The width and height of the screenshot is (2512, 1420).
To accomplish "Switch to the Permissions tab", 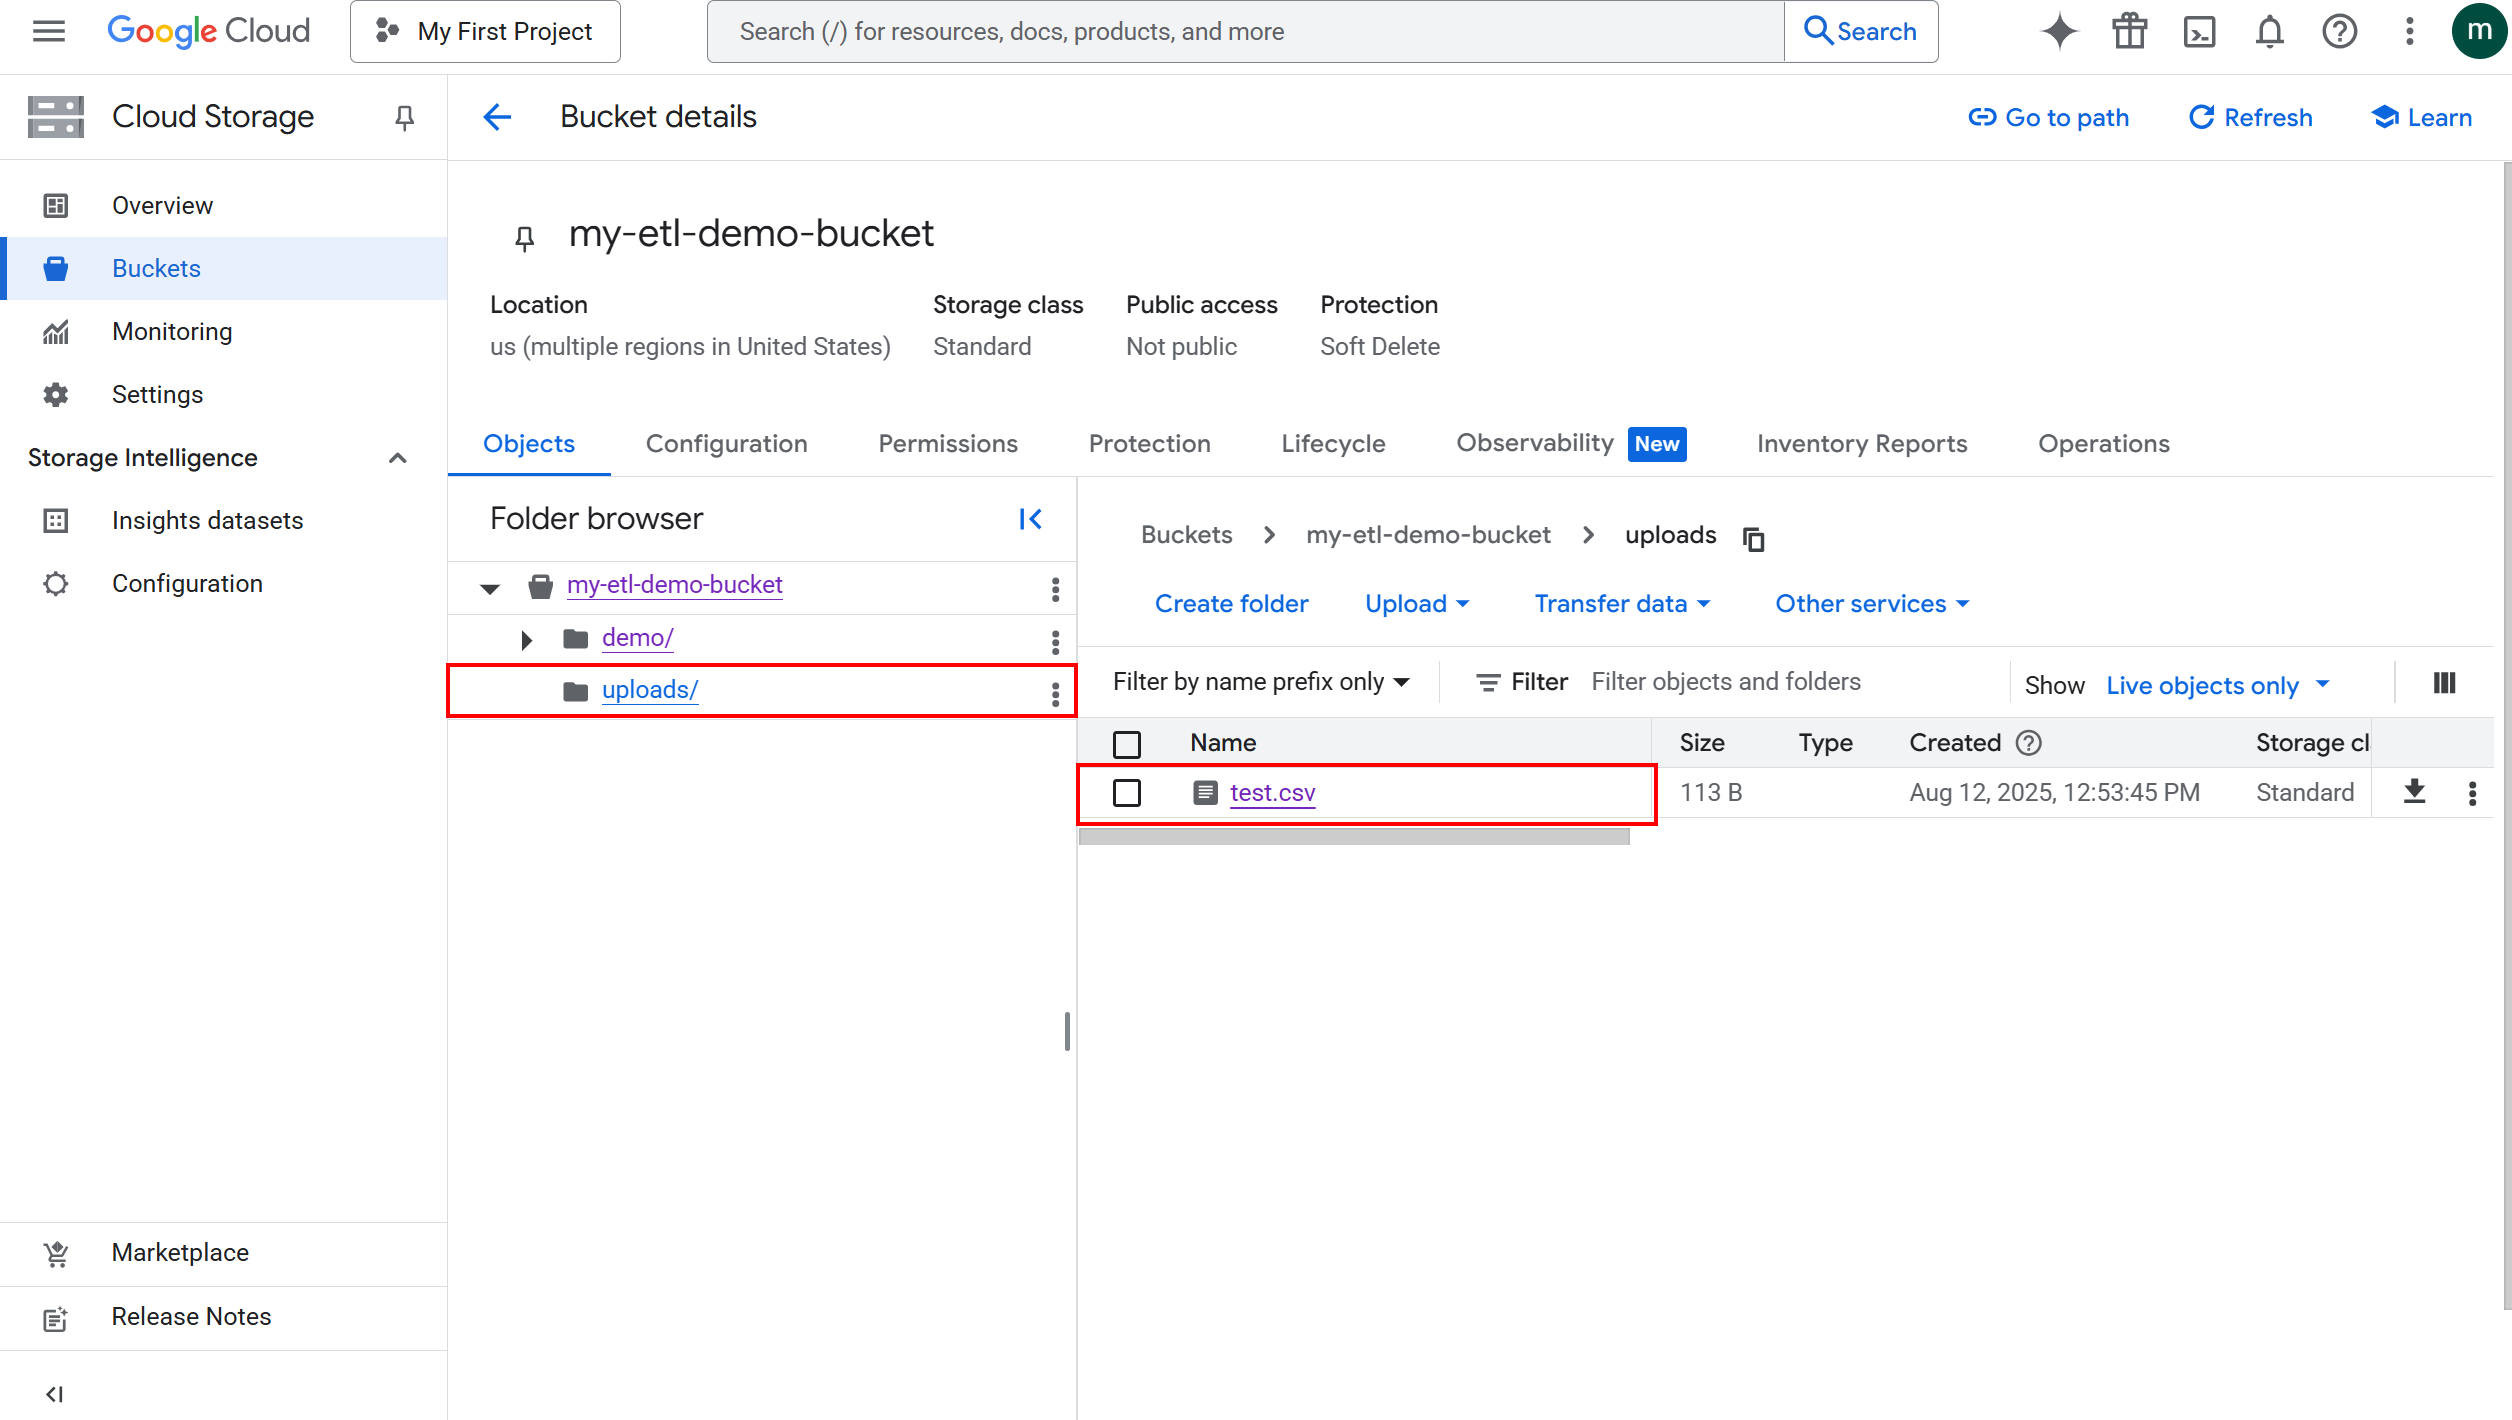I will (x=947, y=443).
